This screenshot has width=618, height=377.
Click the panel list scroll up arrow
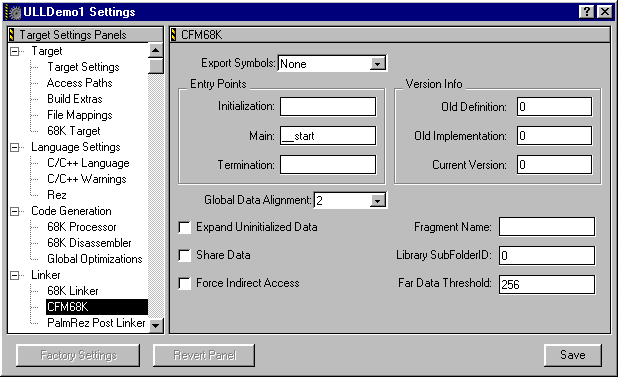click(156, 50)
